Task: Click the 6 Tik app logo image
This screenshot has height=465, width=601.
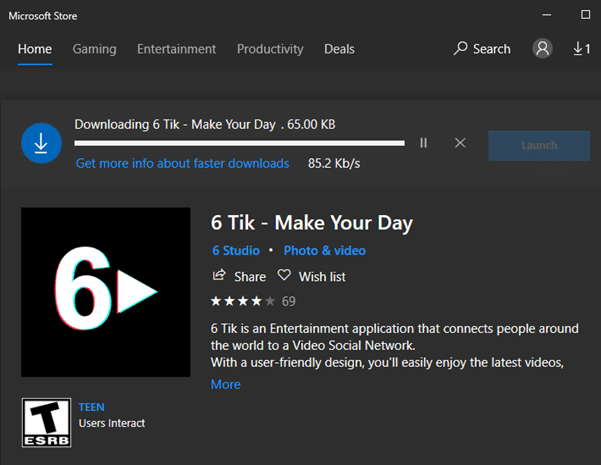Action: click(x=106, y=292)
